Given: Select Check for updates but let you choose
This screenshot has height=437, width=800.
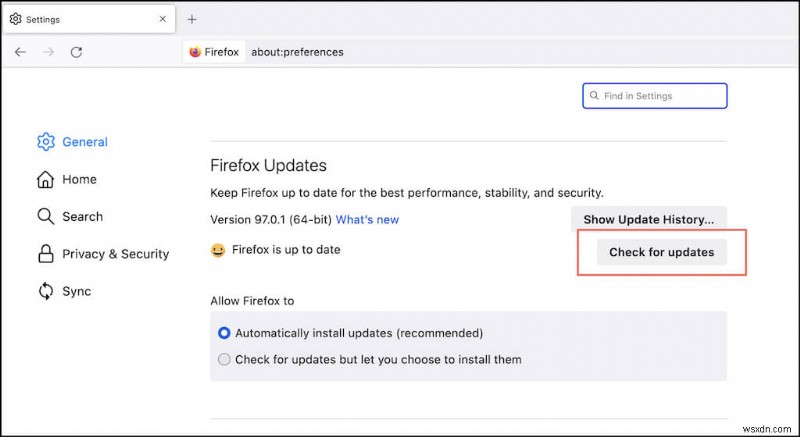Looking at the screenshot, I should (x=370, y=359).
